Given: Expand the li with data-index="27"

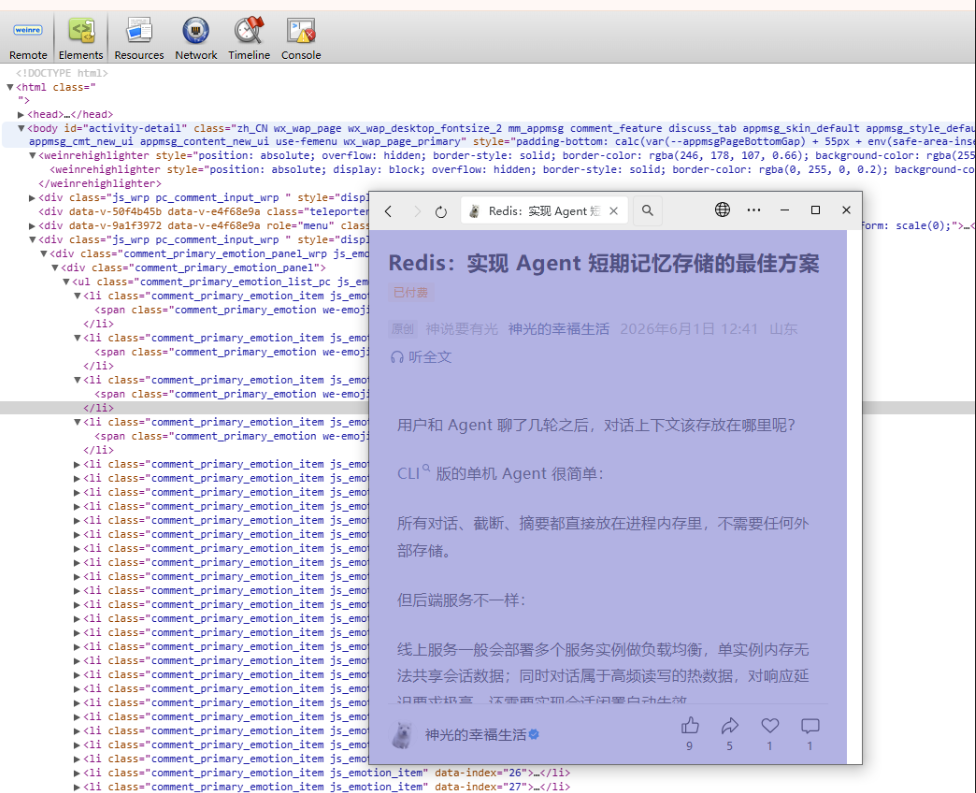Looking at the screenshot, I should pyautogui.click(x=77, y=787).
